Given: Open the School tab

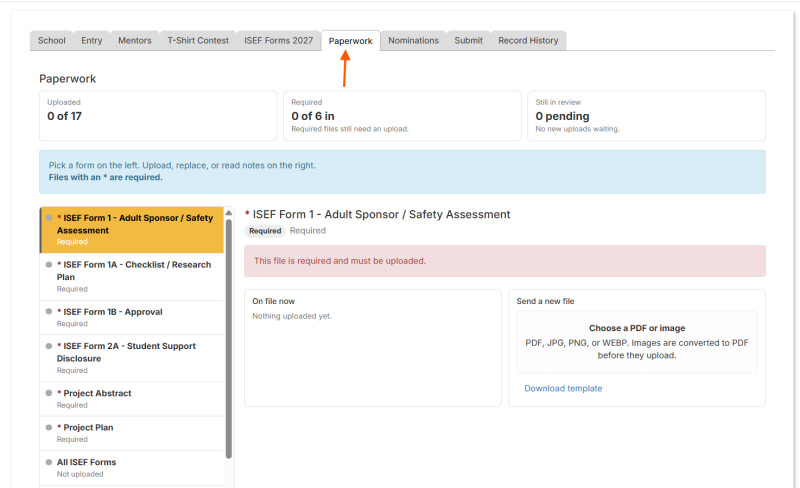Looking at the screenshot, I should click(x=52, y=40).
